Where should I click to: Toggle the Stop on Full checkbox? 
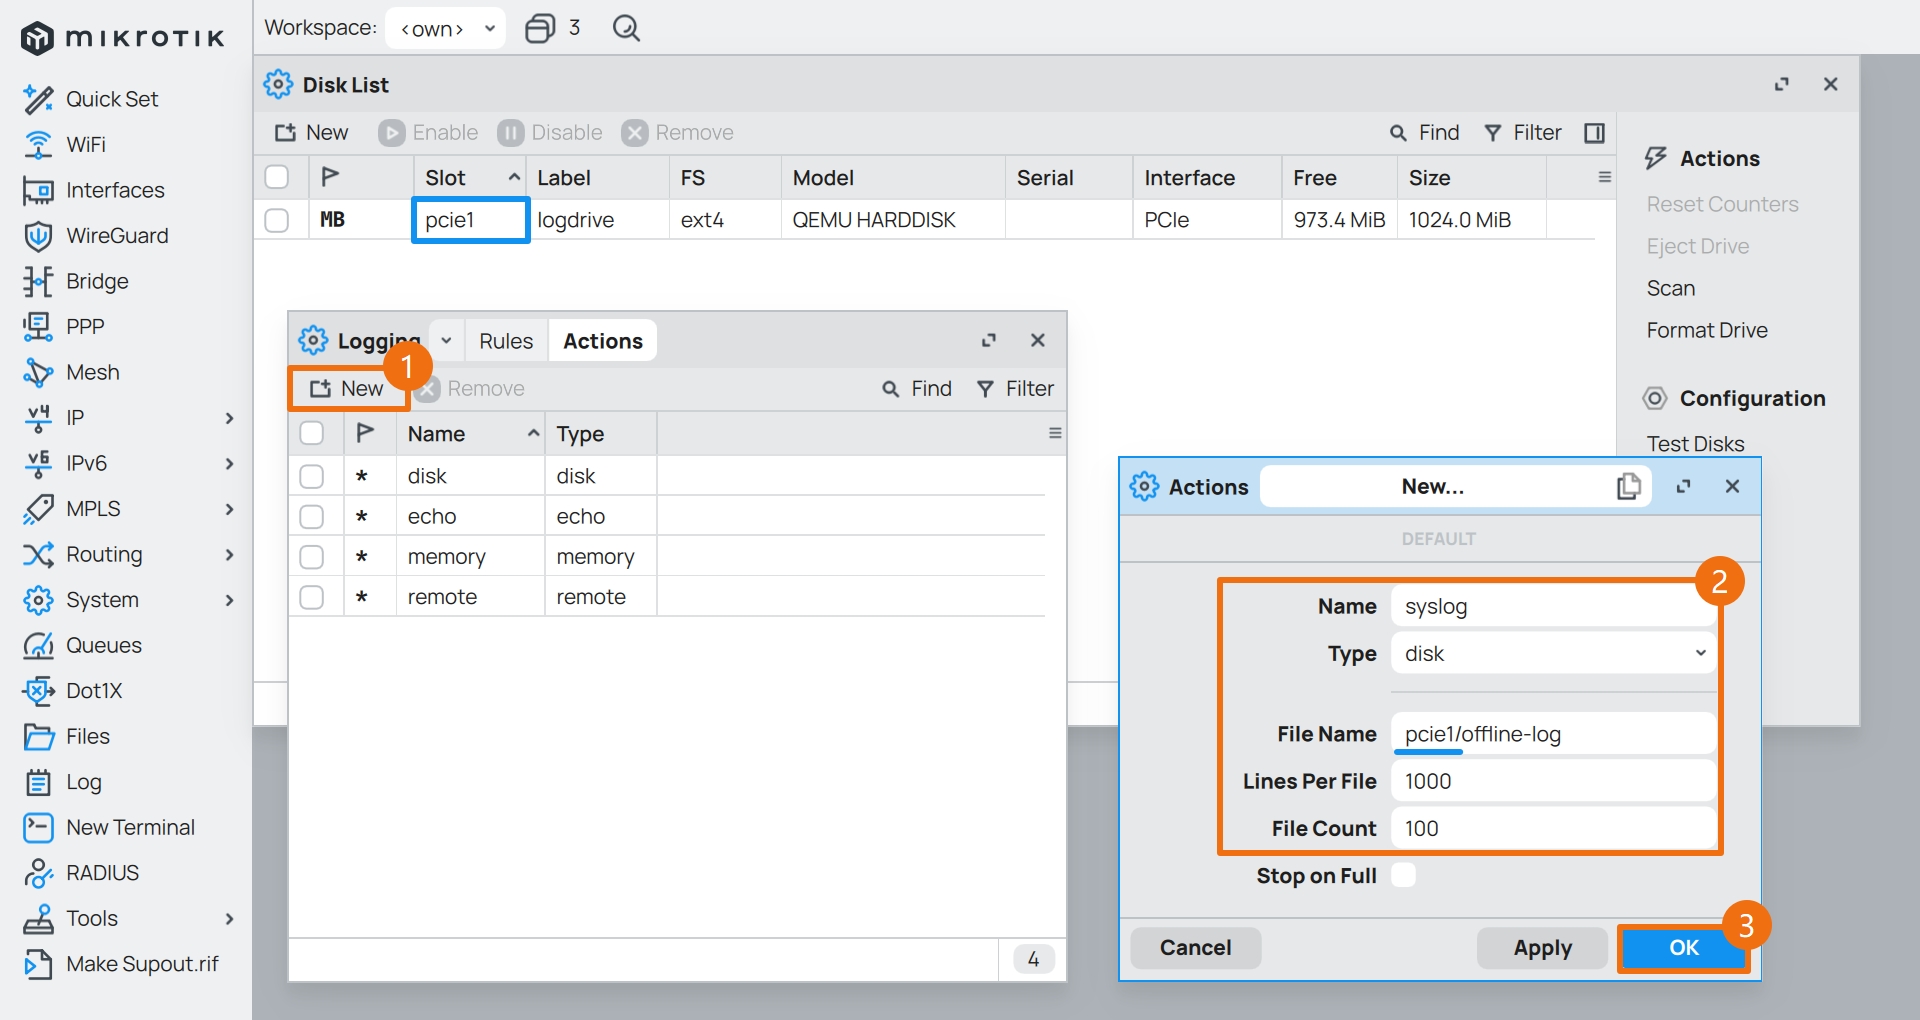tap(1403, 875)
